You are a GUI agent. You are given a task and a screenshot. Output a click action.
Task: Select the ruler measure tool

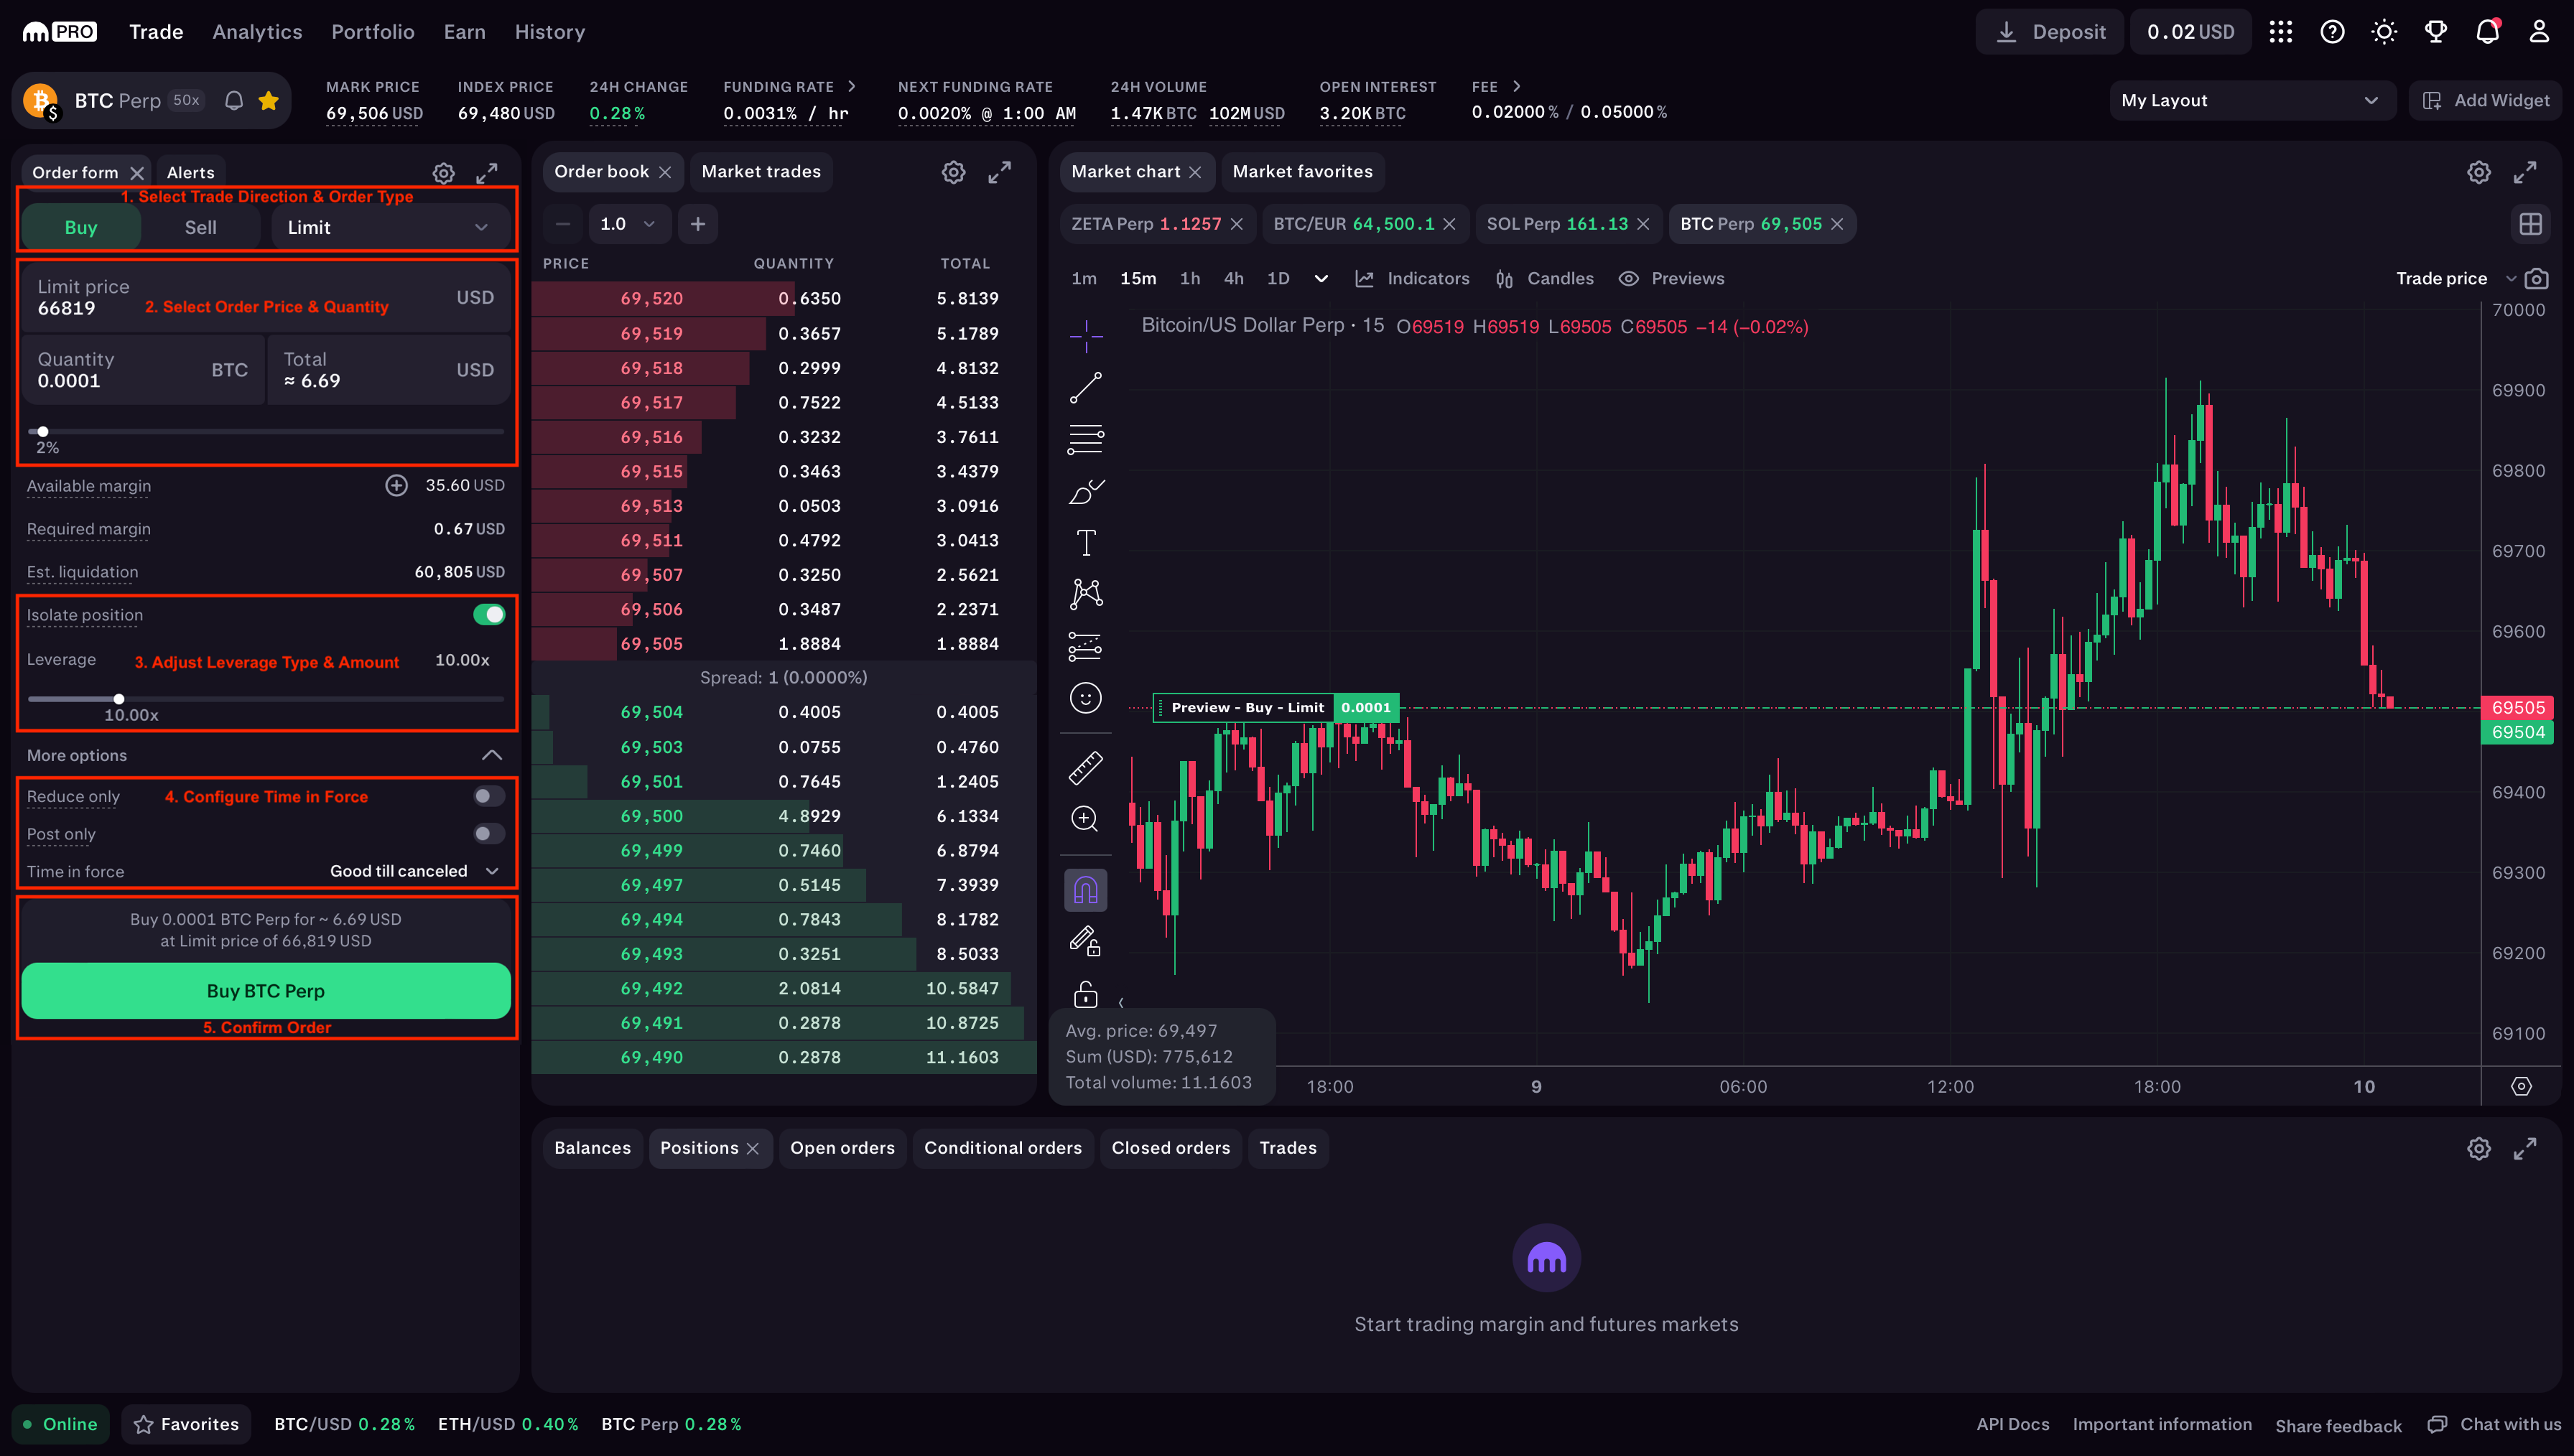(x=1085, y=767)
